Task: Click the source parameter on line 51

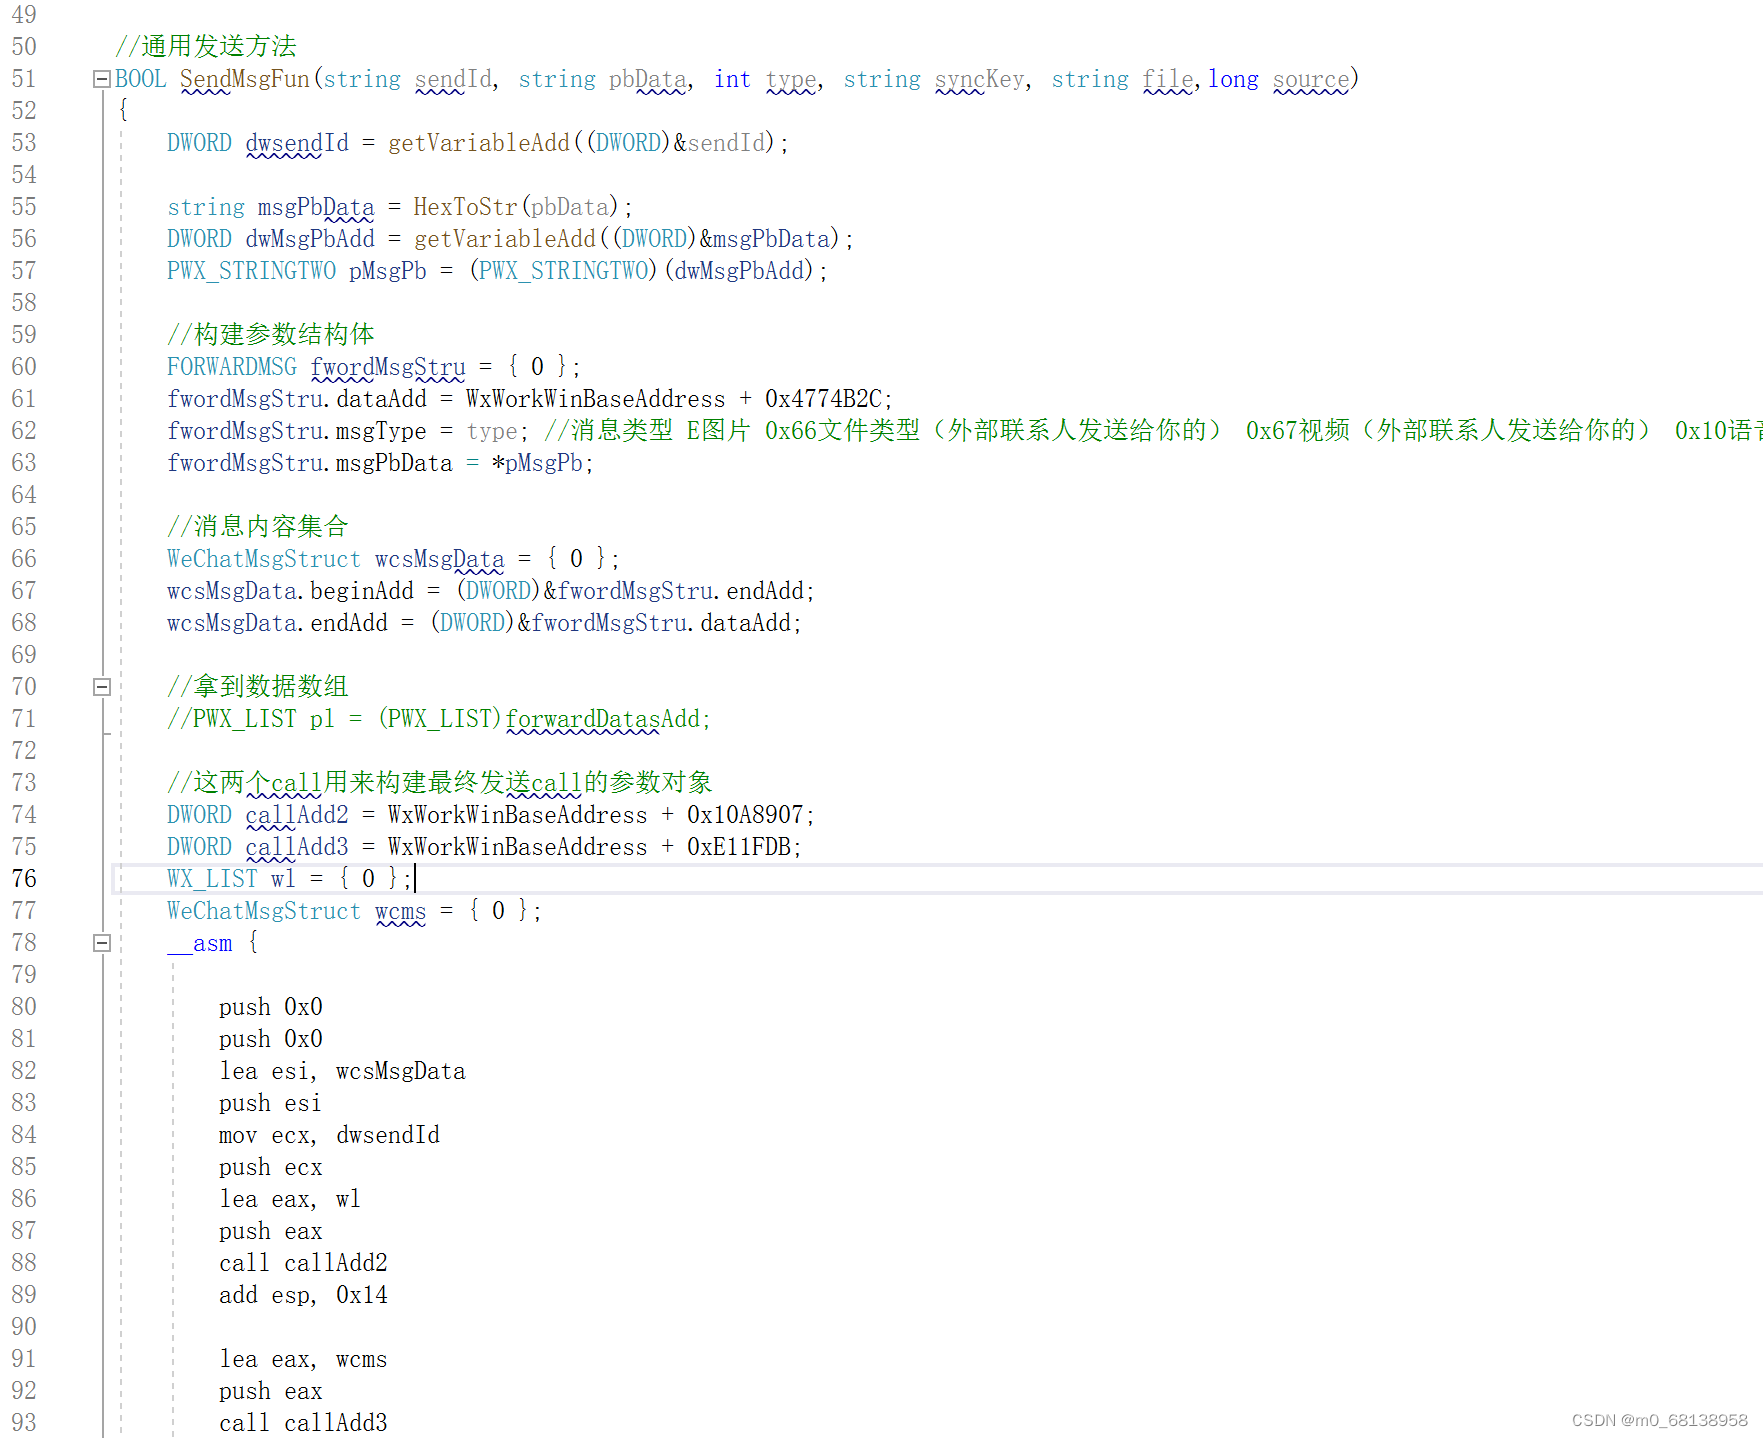Action: 1311,79
